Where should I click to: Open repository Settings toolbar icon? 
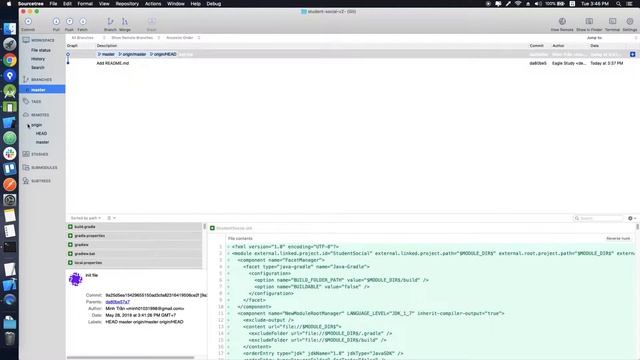coord(630,21)
